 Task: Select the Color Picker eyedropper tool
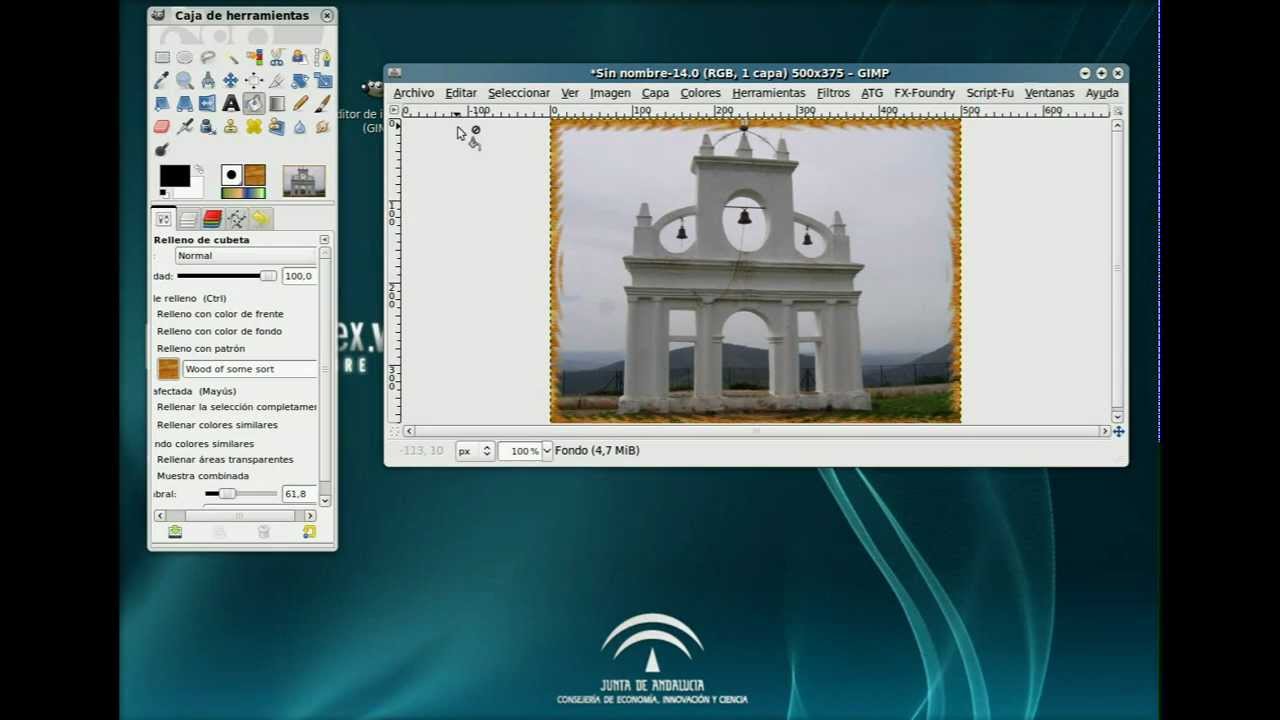[x=162, y=80]
